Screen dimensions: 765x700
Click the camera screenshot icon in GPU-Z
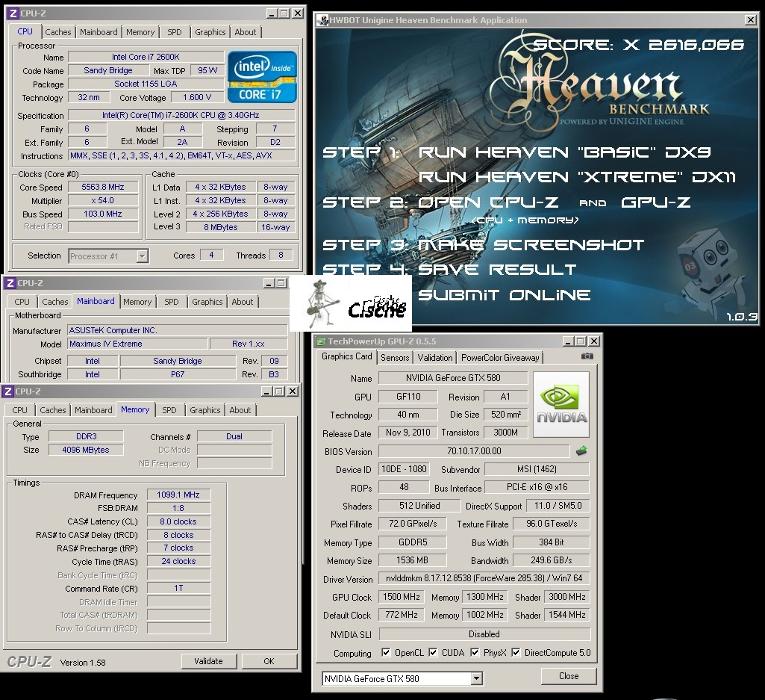coord(587,356)
